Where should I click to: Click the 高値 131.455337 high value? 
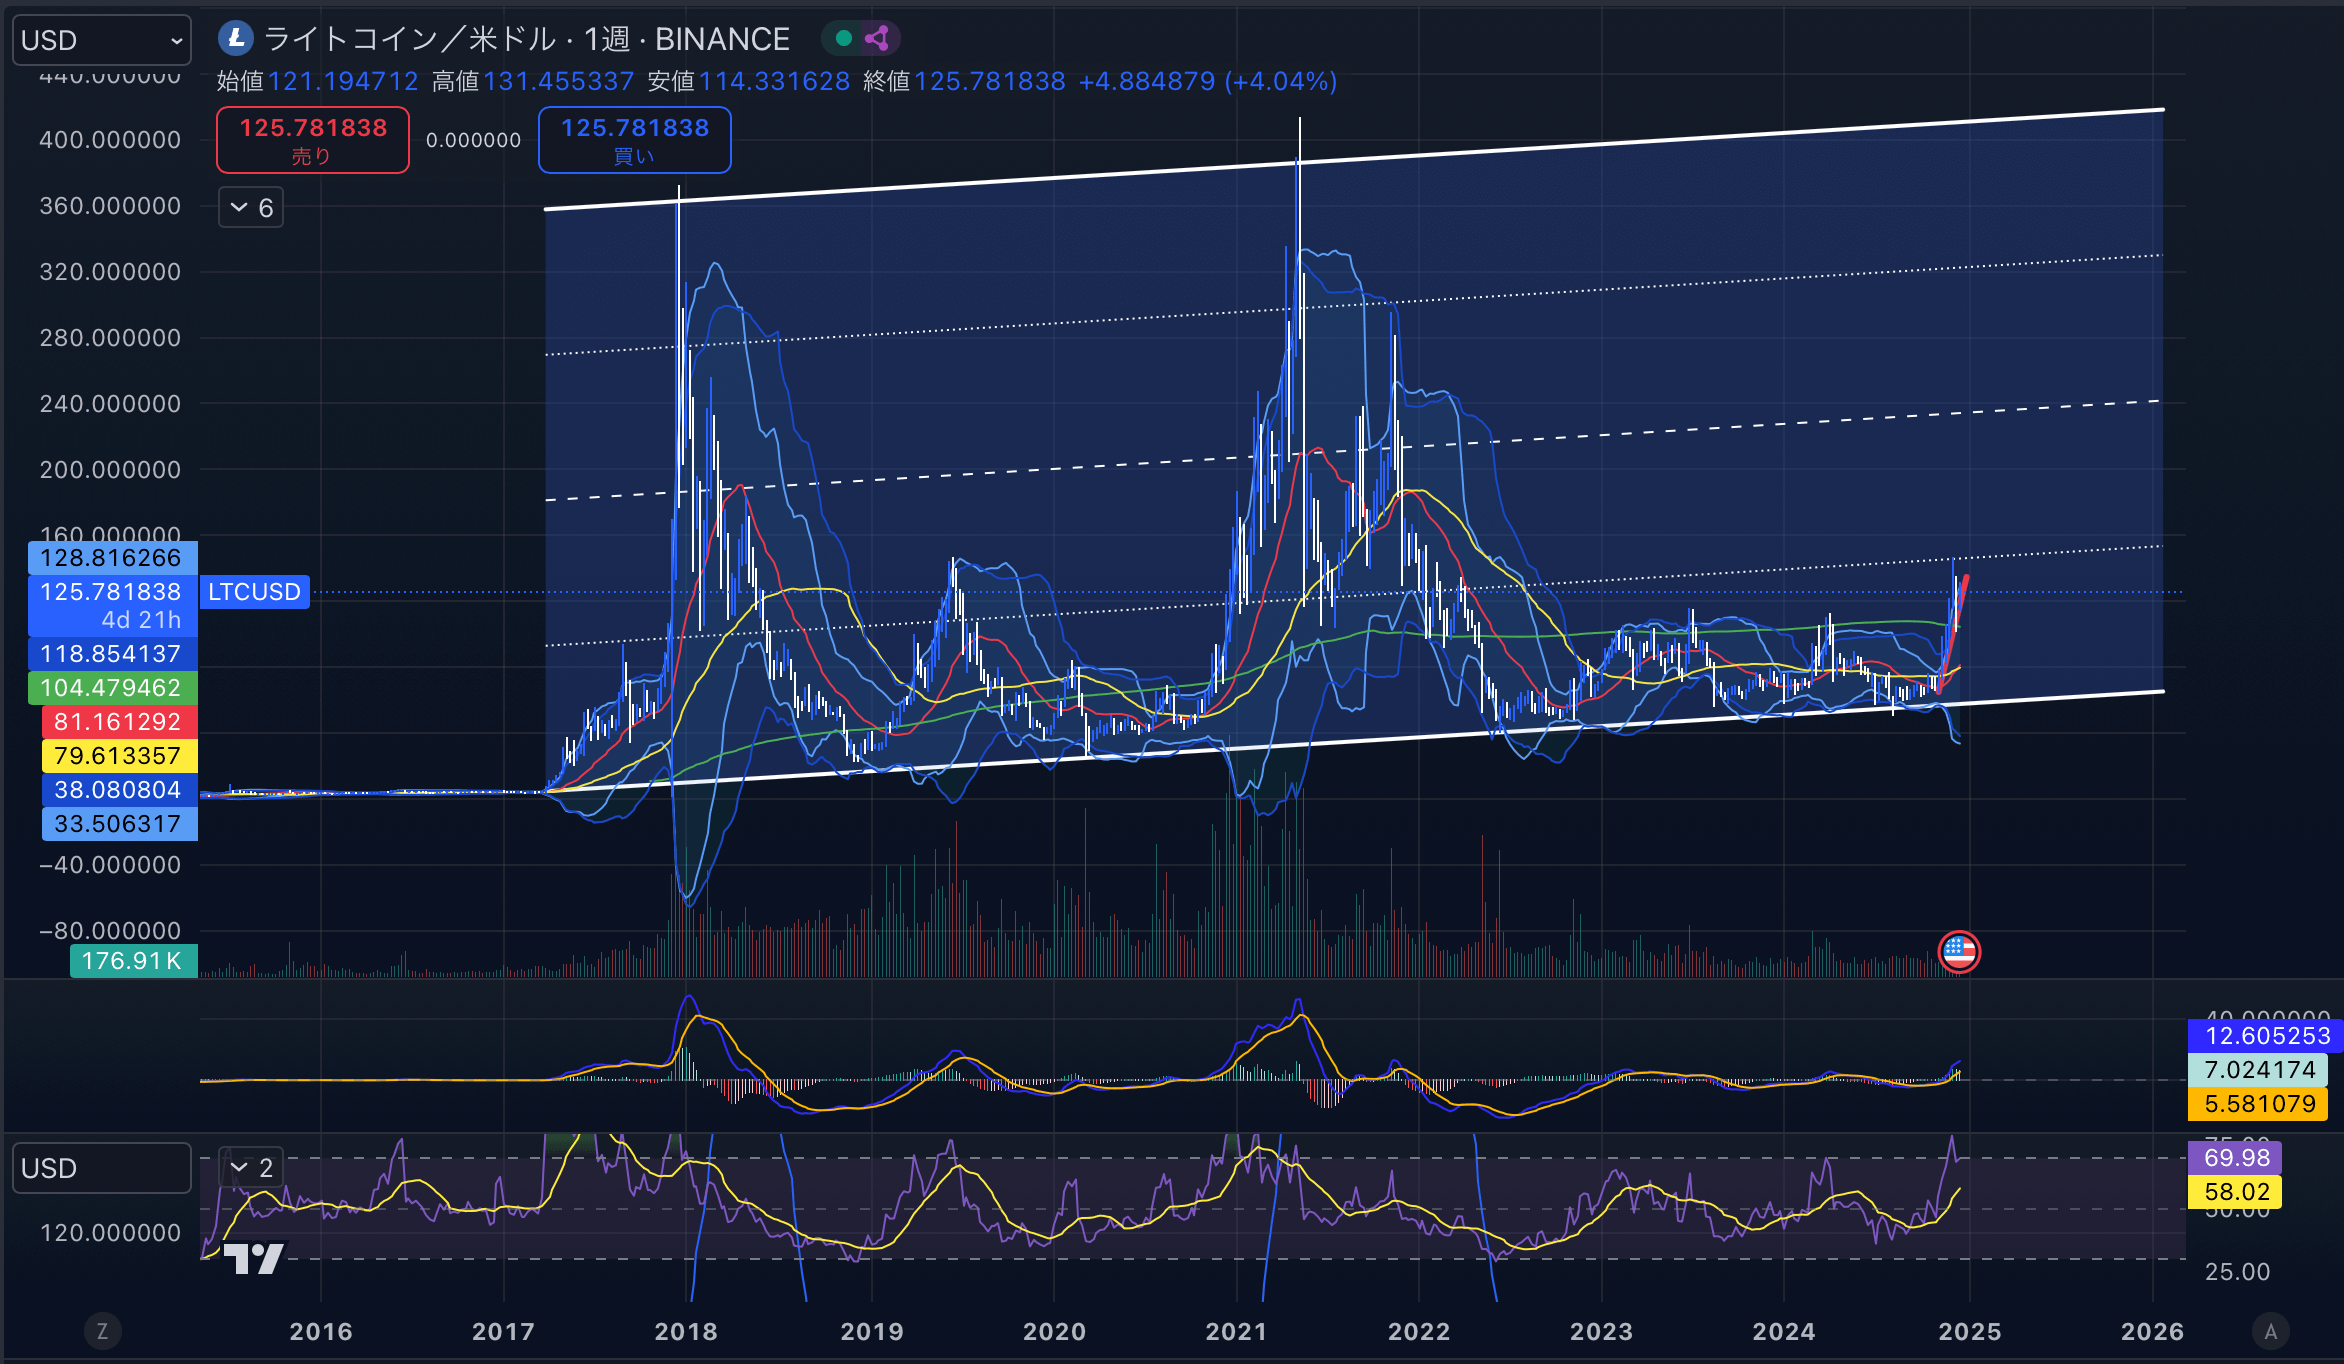[x=533, y=81]
